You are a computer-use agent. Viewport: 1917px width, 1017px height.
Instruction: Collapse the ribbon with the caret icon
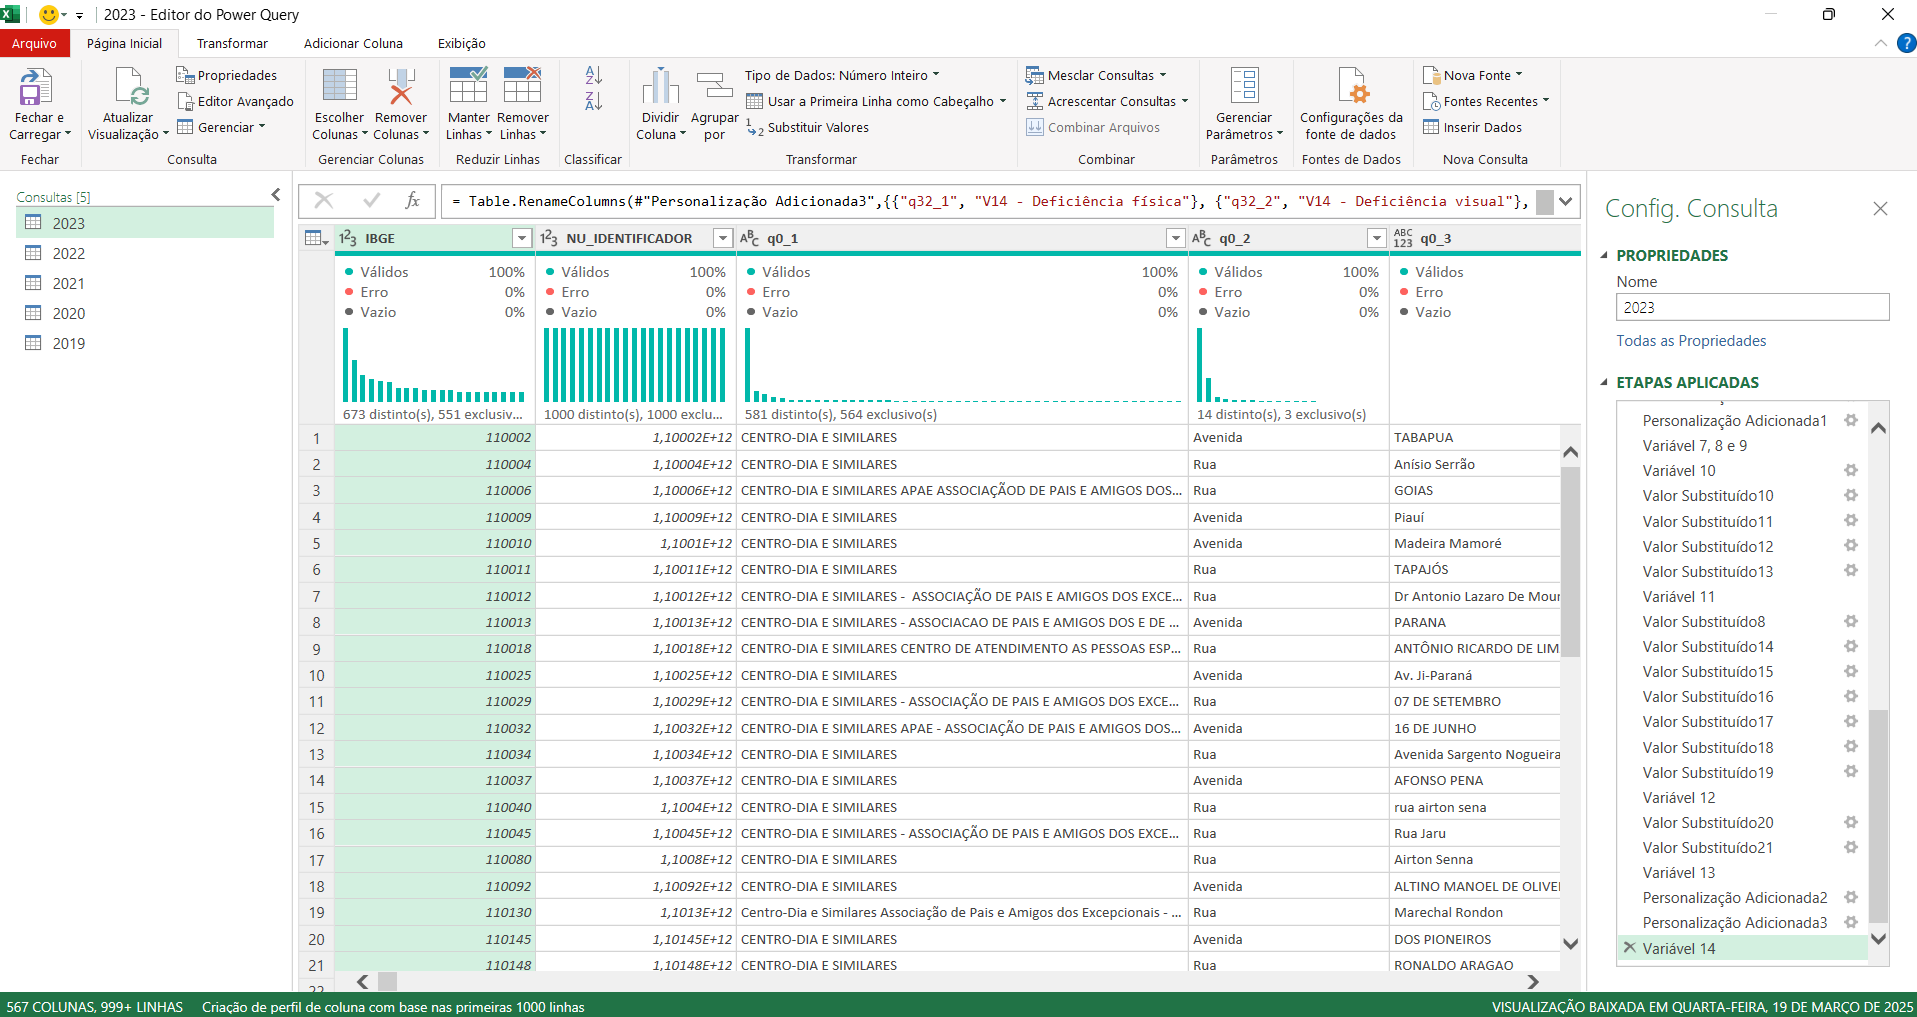tap(1881, 43)
